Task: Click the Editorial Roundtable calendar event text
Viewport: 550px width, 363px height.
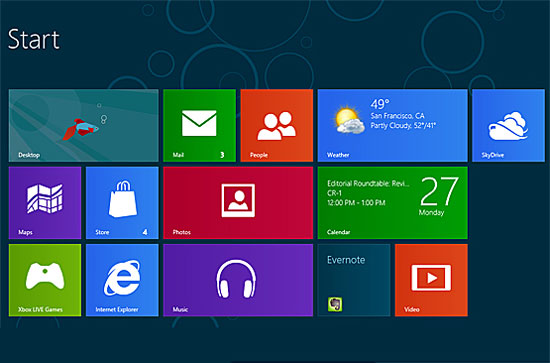Action: tap(368, 183)
